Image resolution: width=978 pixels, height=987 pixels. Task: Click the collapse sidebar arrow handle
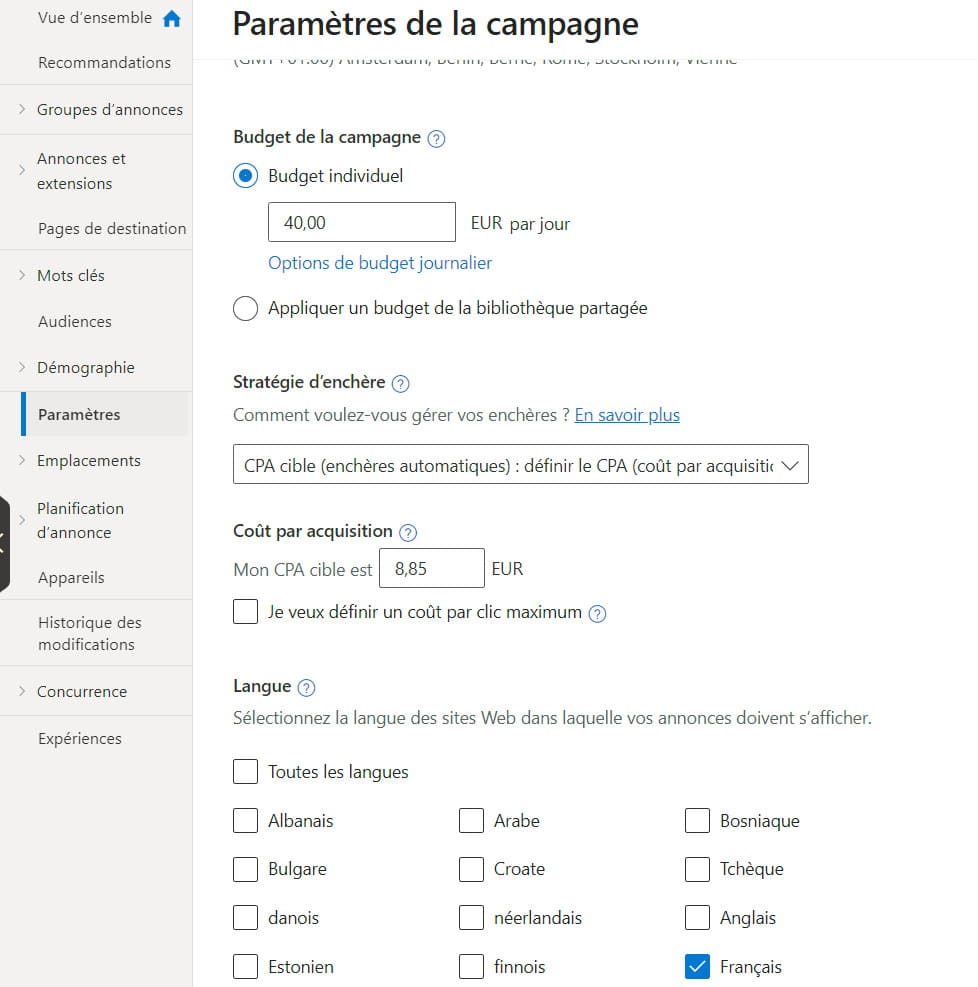[x=4, y=544]
